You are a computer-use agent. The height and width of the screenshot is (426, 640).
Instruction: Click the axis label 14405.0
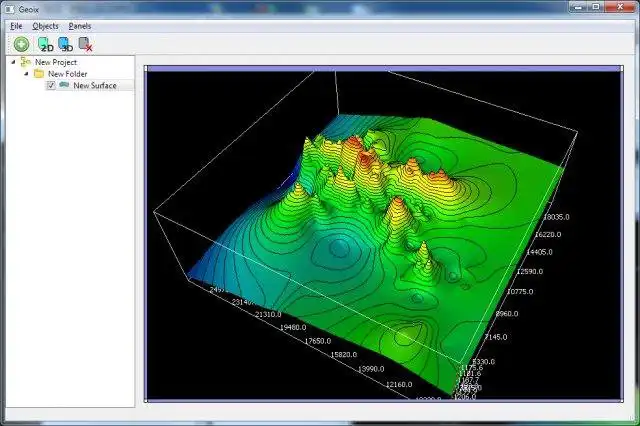539,252
